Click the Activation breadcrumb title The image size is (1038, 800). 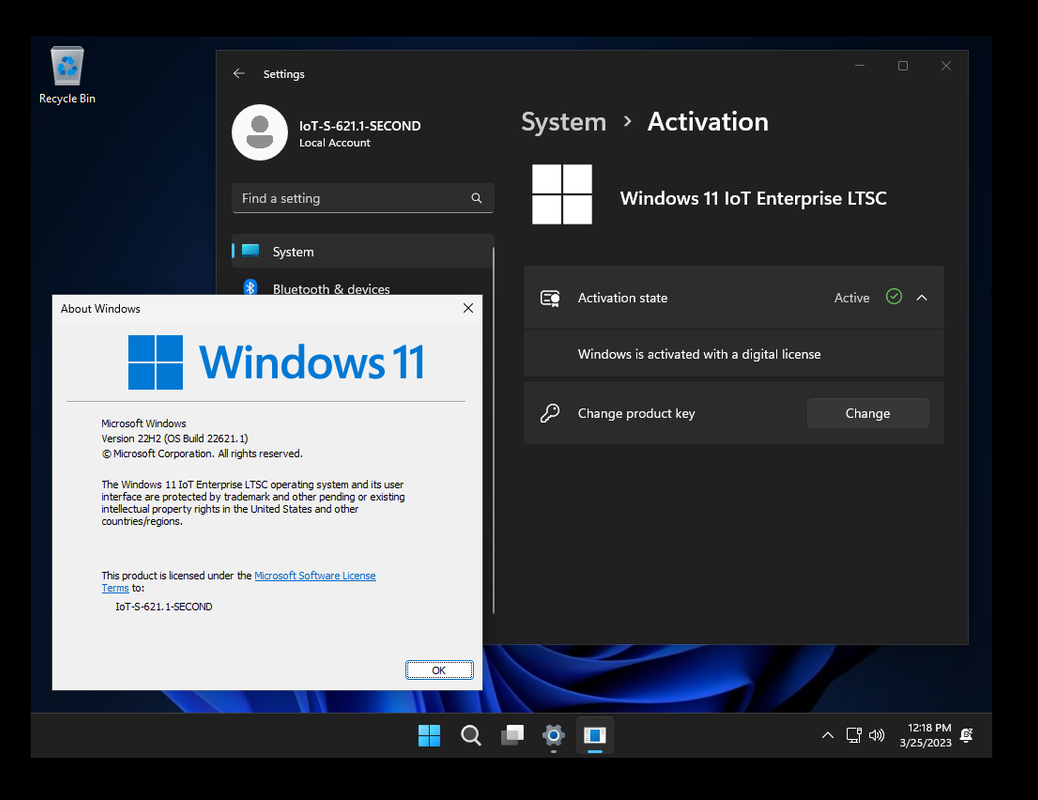[x=708, y=122]
